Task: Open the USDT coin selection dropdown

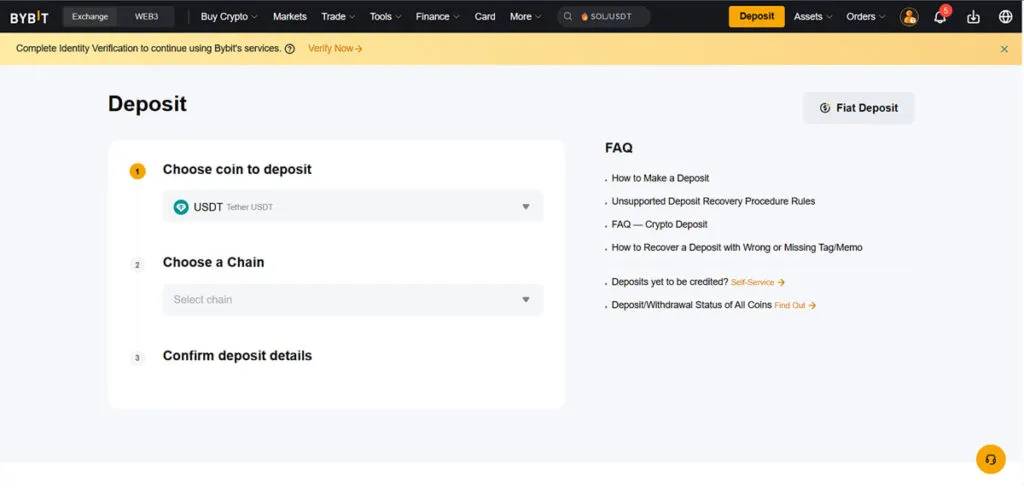Action: pyautogui.click(x=353, y=207)
